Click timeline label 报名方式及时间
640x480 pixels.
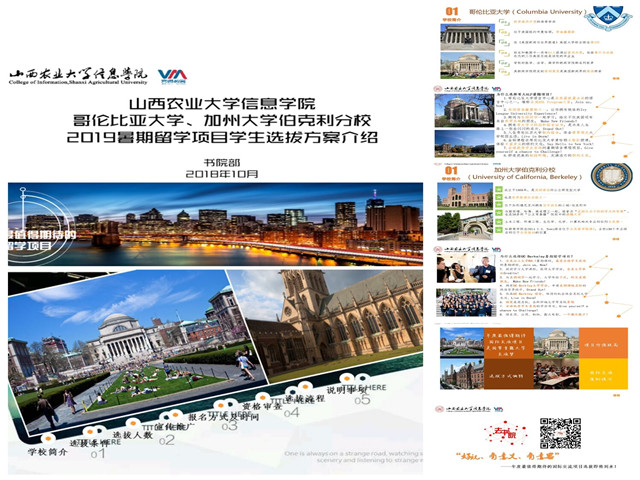pos(223,417)
